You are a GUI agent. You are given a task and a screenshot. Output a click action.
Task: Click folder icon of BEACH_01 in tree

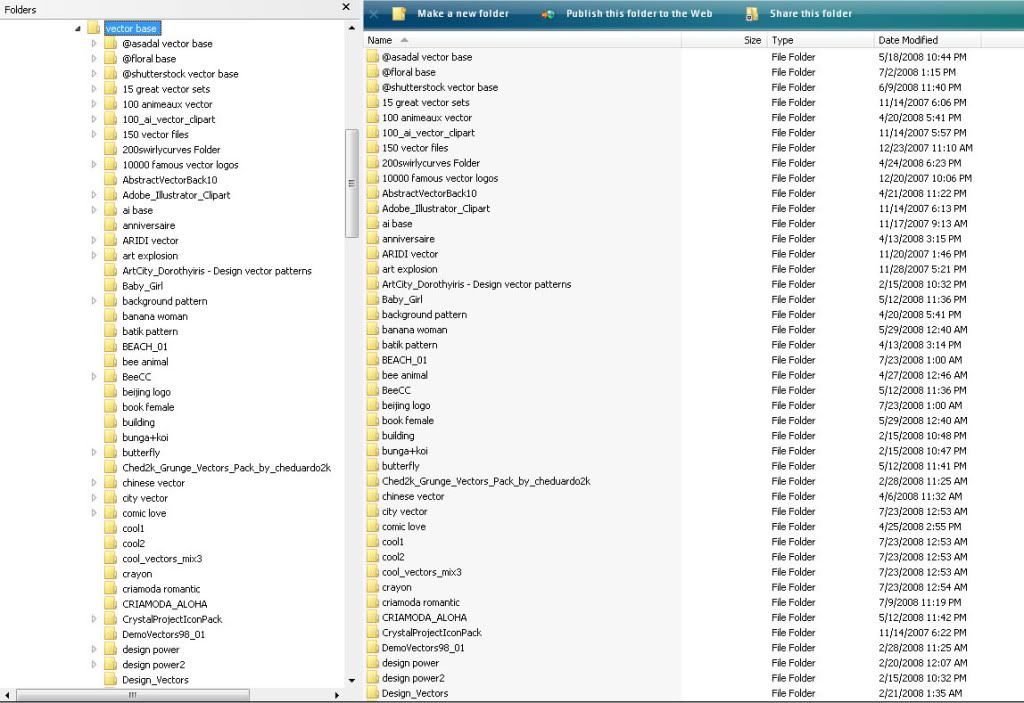(x=111, y=346)
